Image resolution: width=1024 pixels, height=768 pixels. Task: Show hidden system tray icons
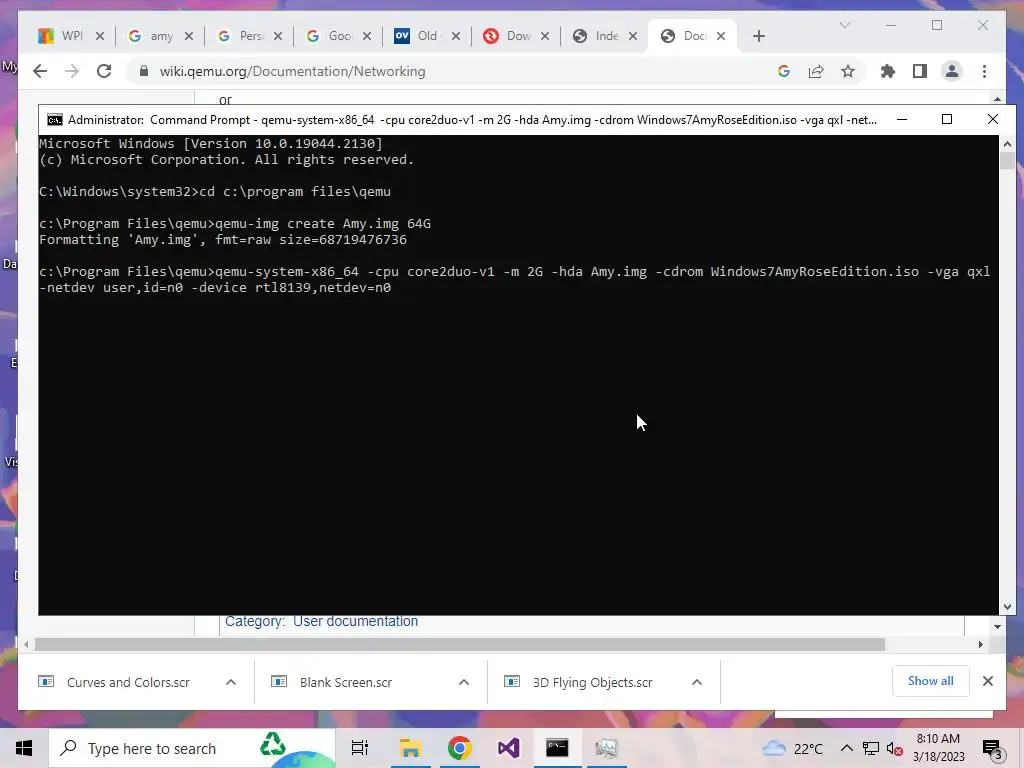click(x=846, y=748)
